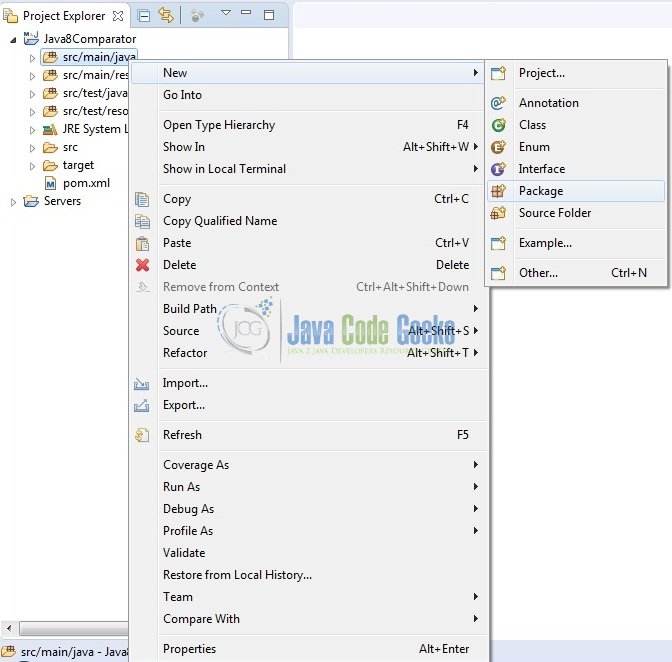Click the red Delete X icon
The image size is (672, 662).
coord(143,265)
